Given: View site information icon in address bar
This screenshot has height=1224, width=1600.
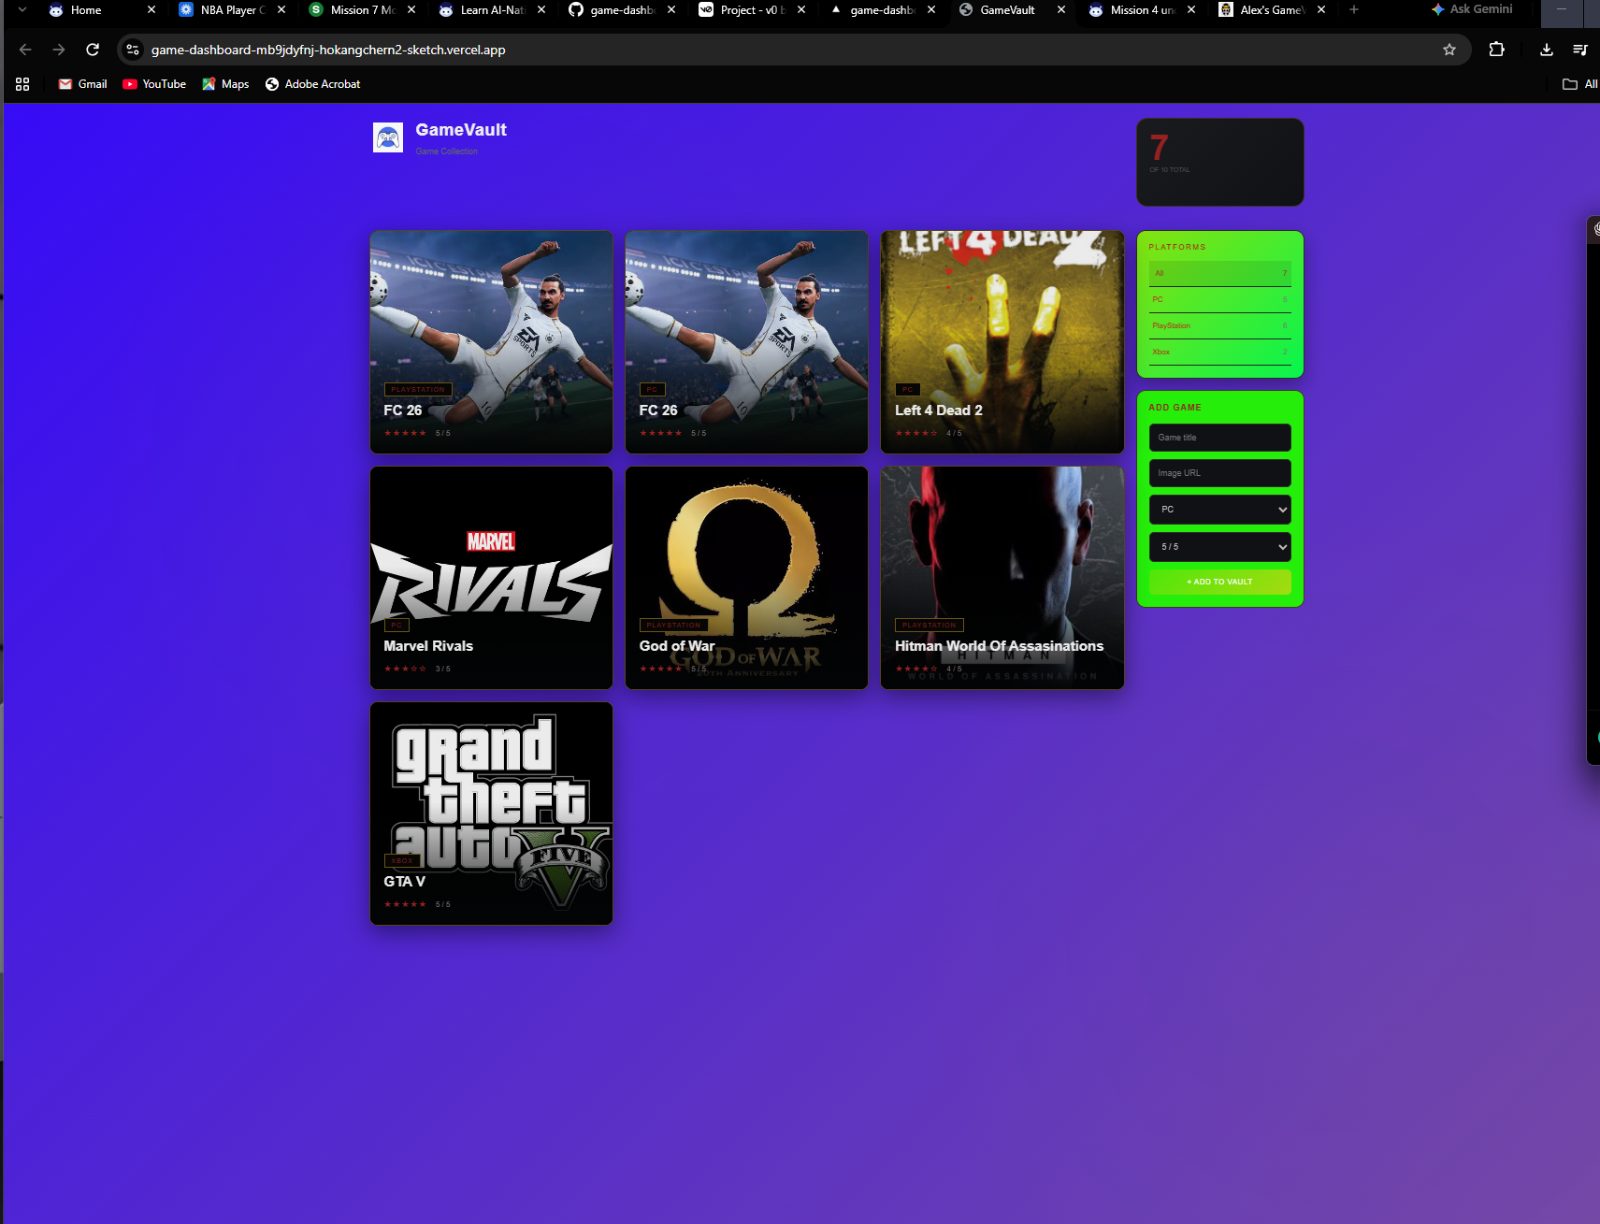Looking at the screenshot, I should 133,49.
